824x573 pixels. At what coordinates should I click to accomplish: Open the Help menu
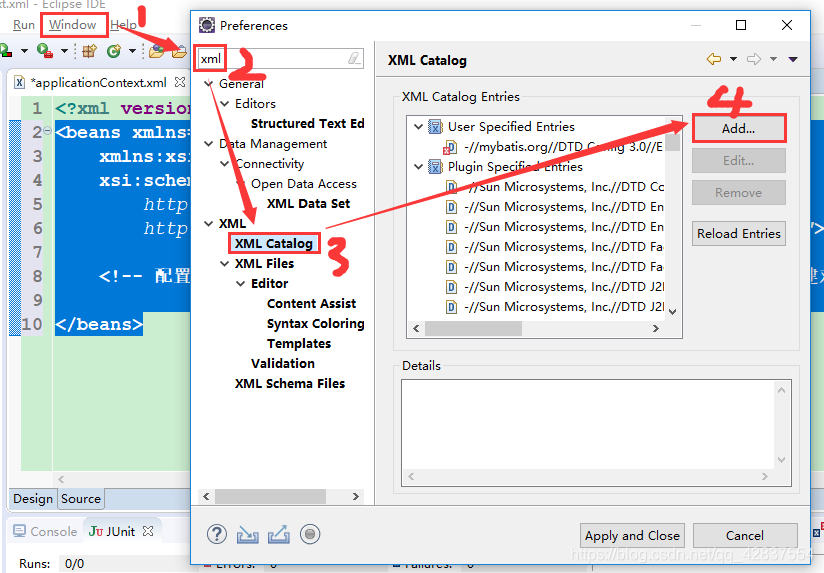coord(123,25)
